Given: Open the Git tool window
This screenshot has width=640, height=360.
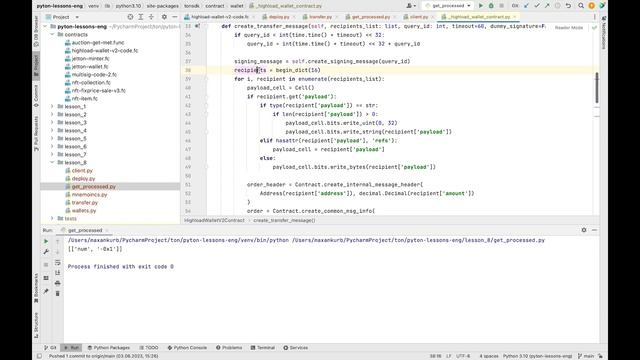Looking at the screenshot, I should tap(50, 348).
